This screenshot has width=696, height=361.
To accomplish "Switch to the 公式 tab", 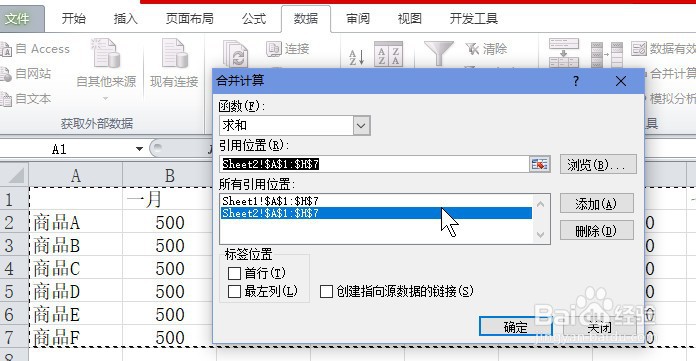I will tap(254, 19).
